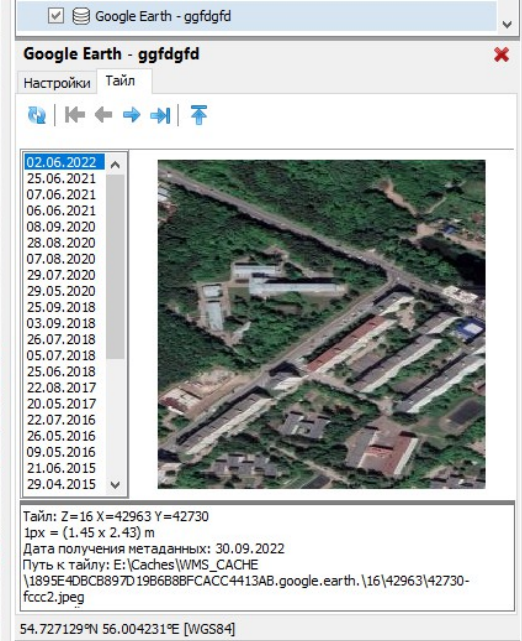Toggle the Google Earth - ggfdgfd layer checkbox
This screenshot has height=641, width=522.
click(56, 16)
